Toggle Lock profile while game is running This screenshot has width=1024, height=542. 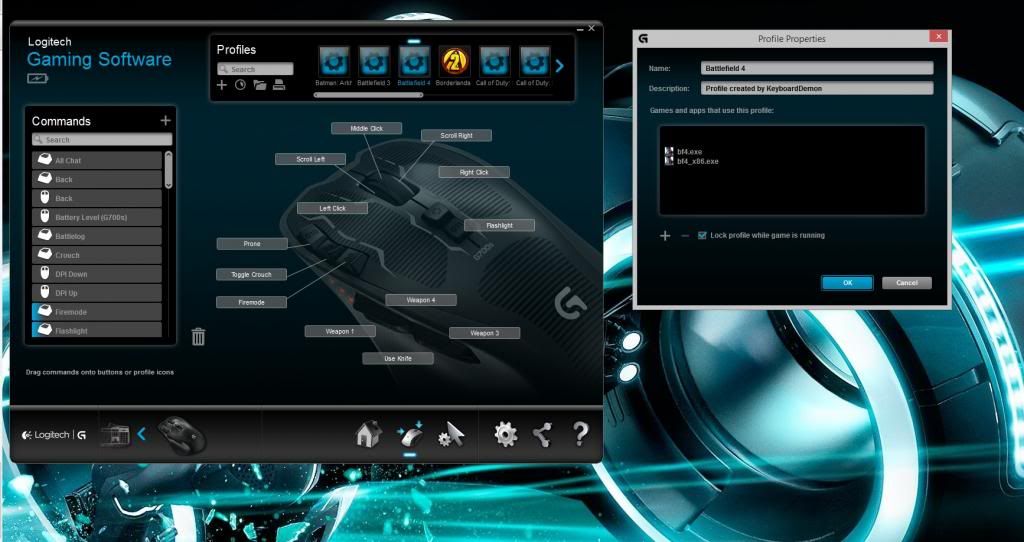[703, 236]
